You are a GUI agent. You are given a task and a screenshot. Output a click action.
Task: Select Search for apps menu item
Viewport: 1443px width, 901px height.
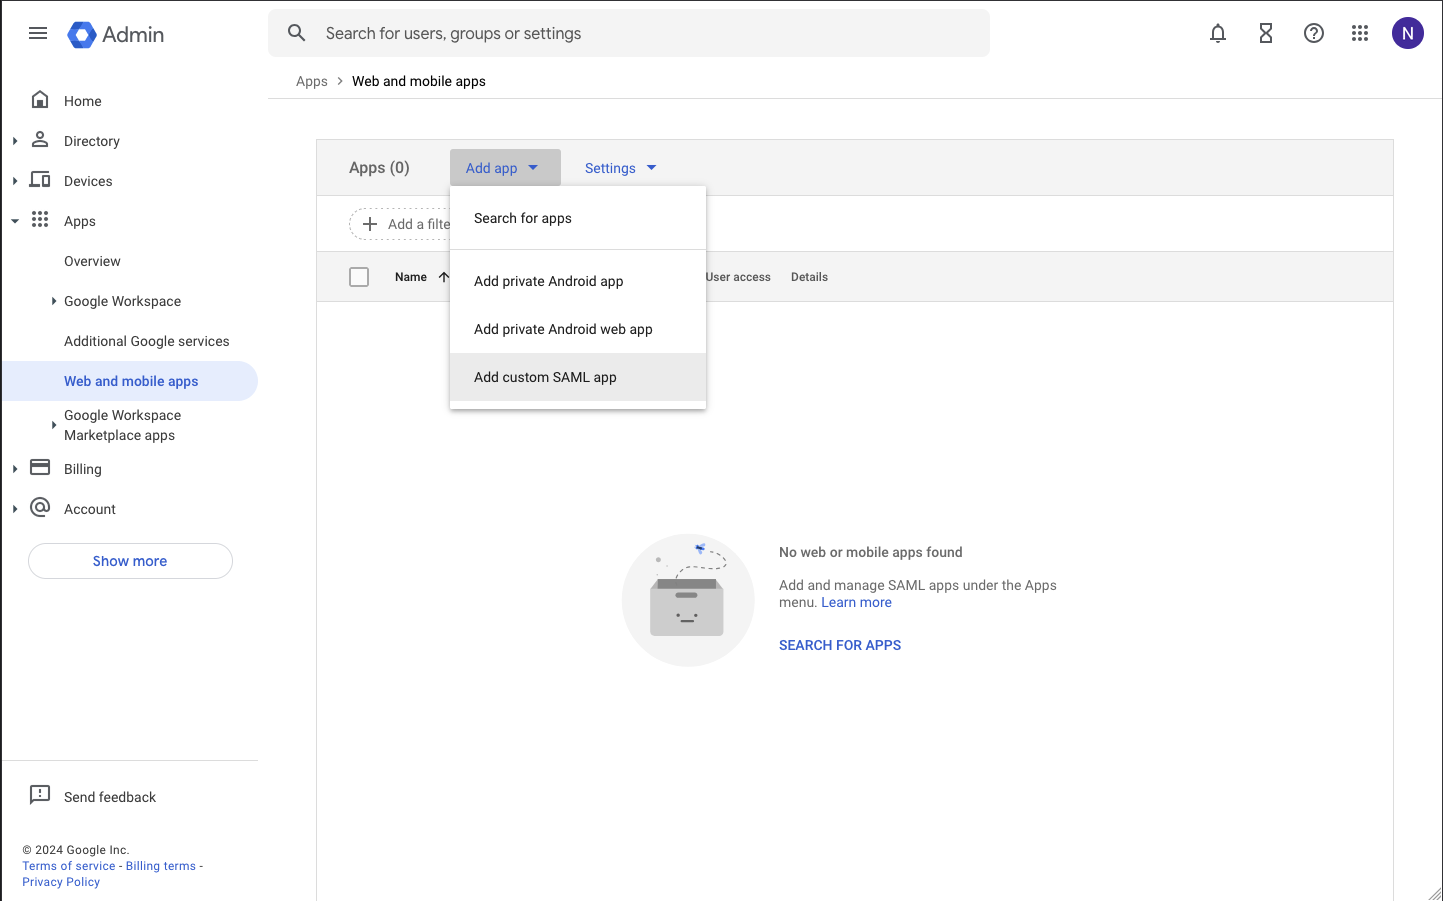523,218
